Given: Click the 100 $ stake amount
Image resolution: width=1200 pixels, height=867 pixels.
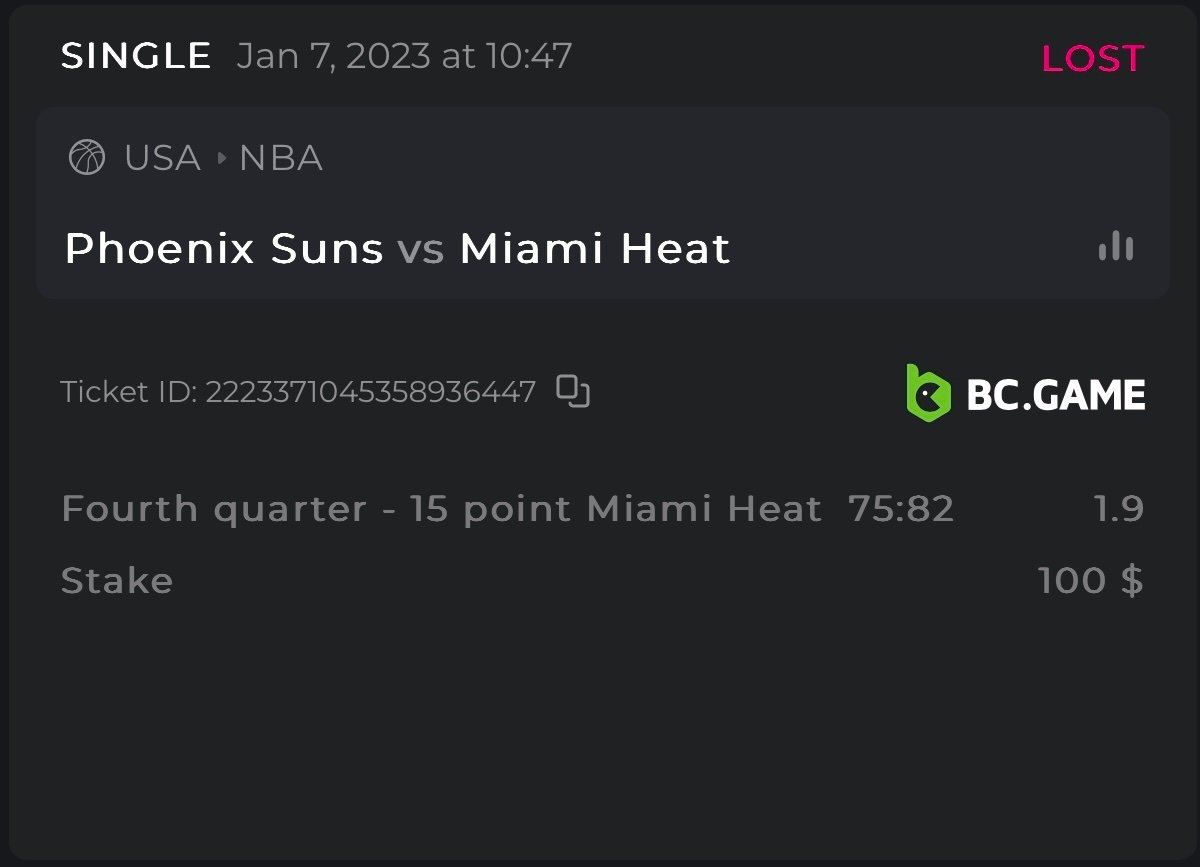Looking at the screenshot, I should 1090,581.
